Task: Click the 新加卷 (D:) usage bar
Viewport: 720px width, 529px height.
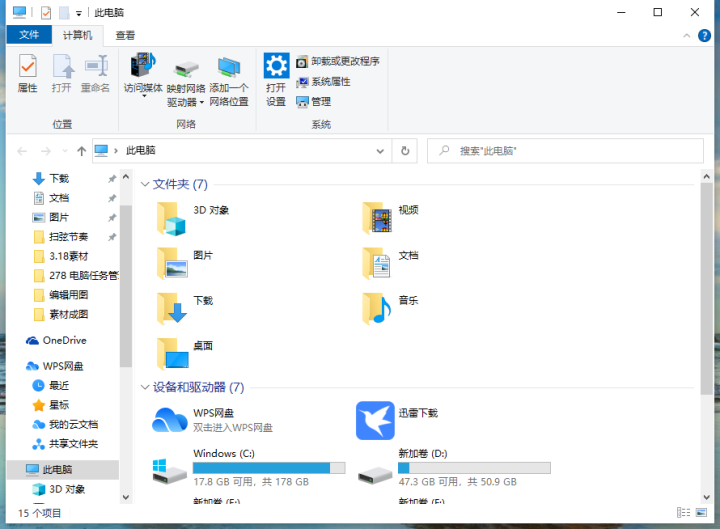Action: [474, 468]
